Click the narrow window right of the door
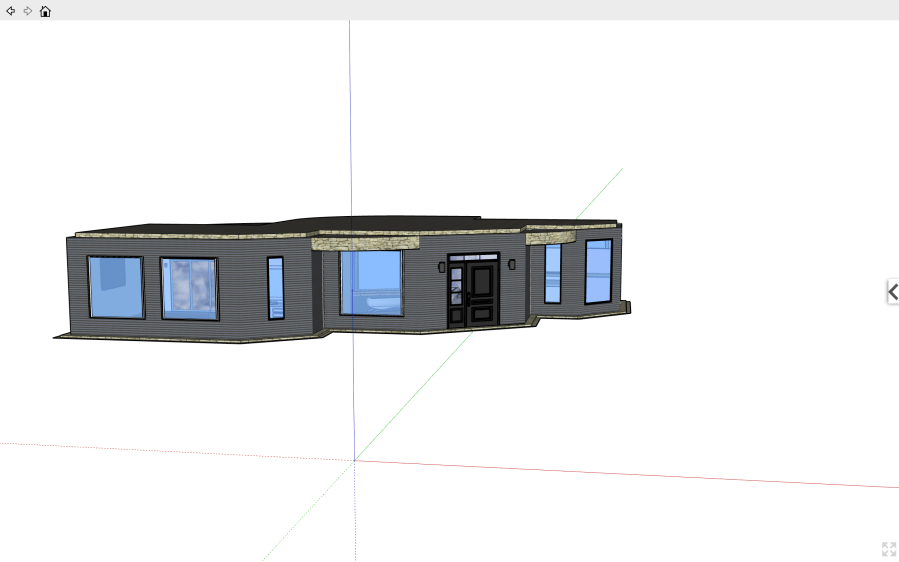This screenshot has width=899, height=562. coord(552,273)
